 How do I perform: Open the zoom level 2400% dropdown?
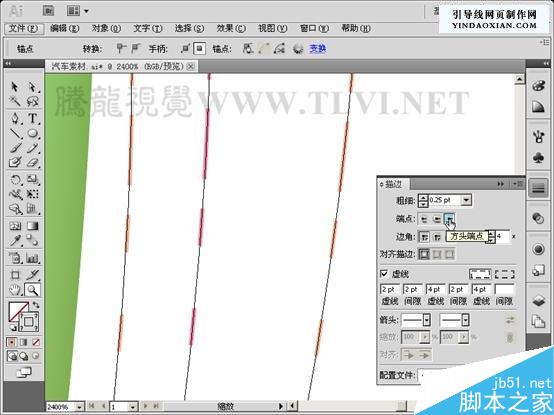[x=79, y=407]
